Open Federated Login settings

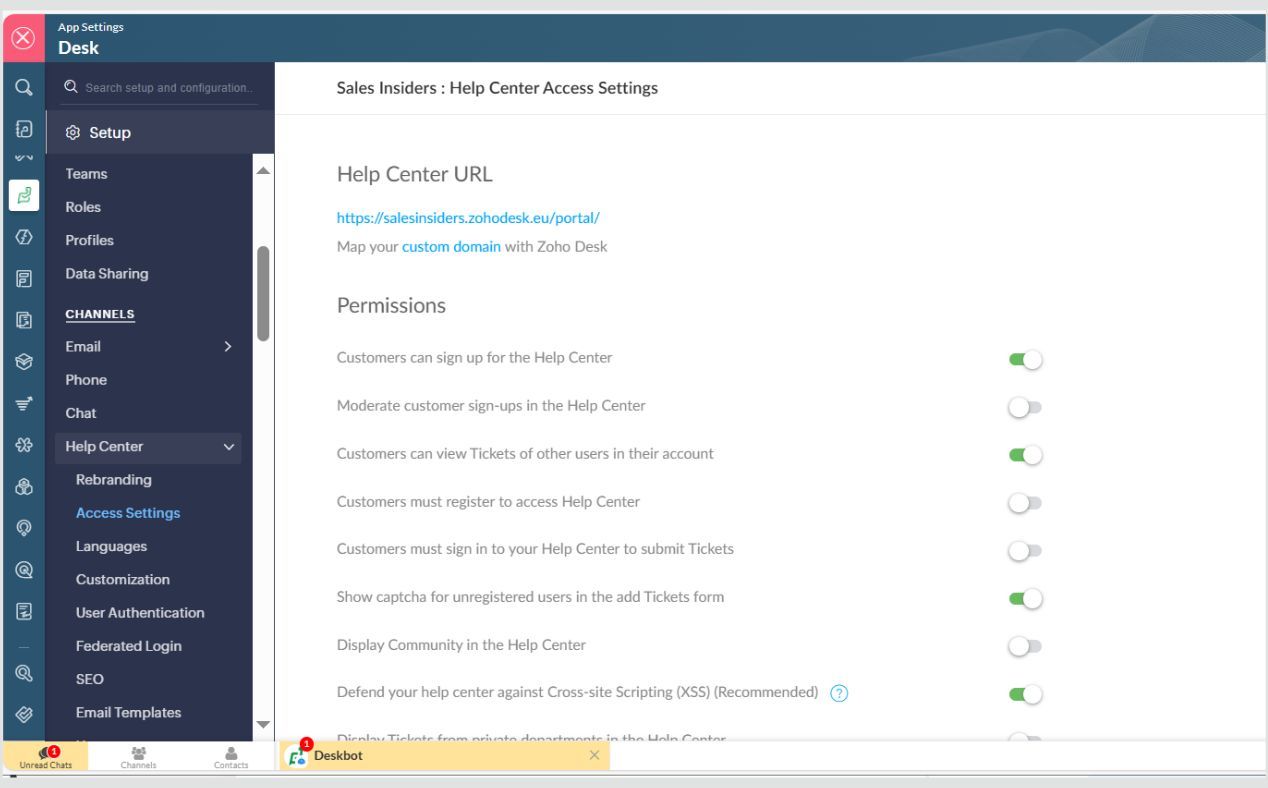pyautogui.click(x=129, y=646)
